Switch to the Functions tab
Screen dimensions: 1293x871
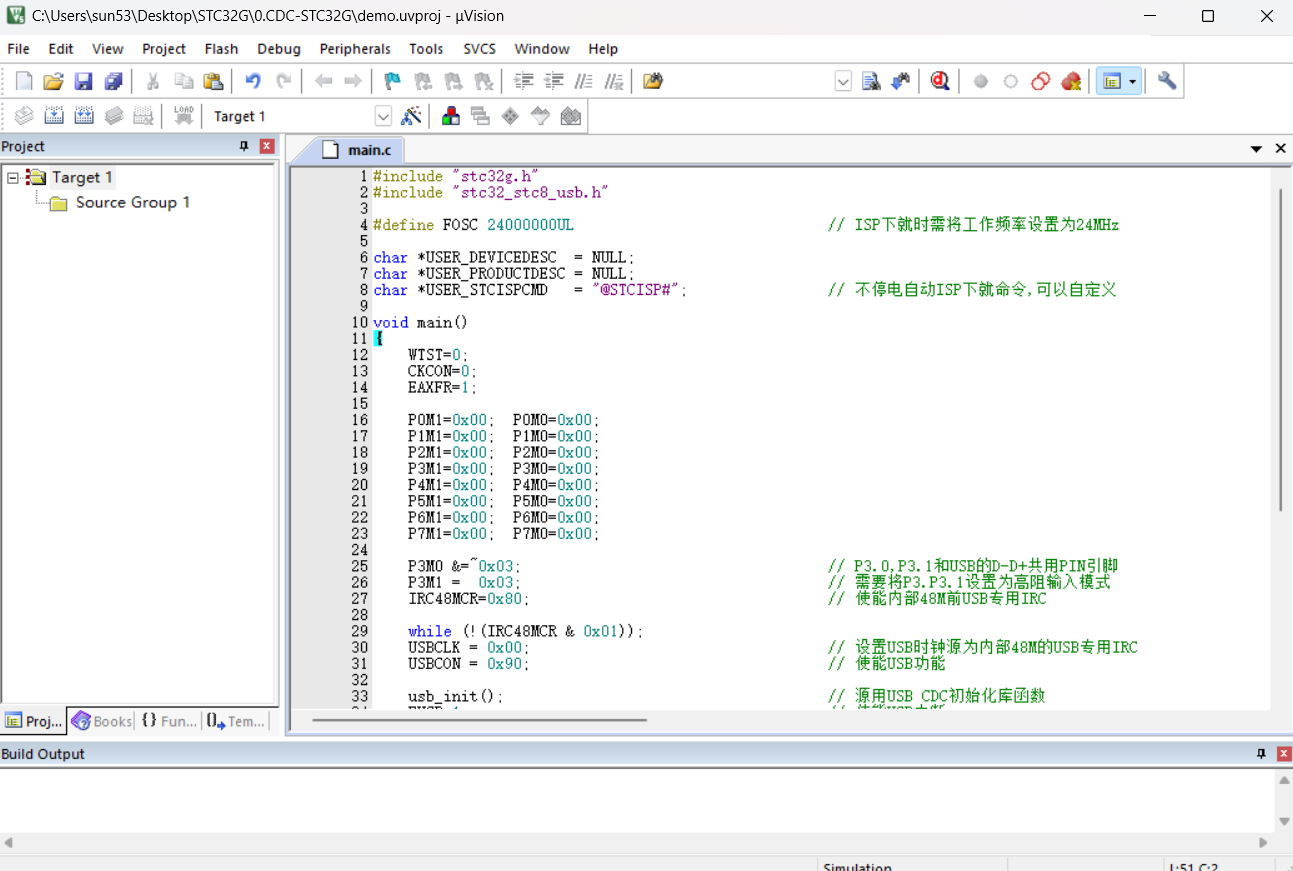[168, 721]
